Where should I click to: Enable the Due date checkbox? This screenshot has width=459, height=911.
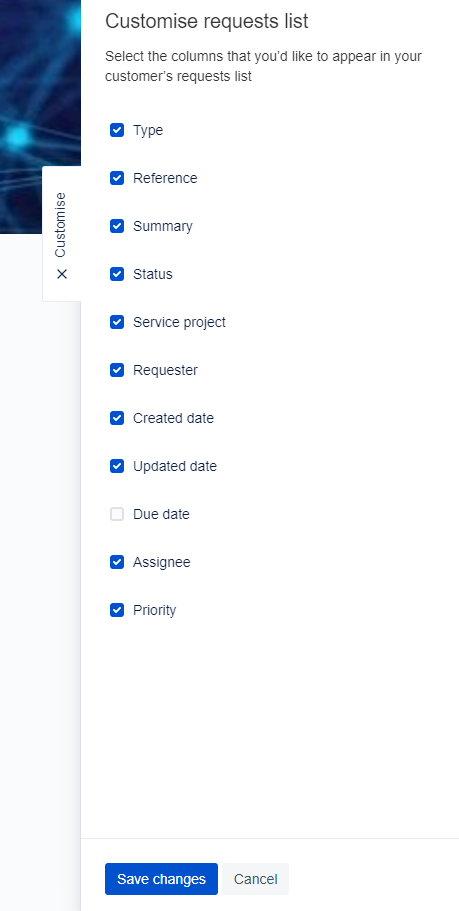point(117,514)
